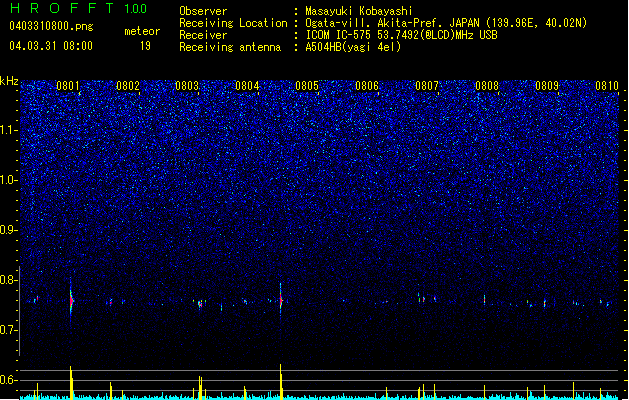
Task: Click the strong meteor echo before 0805
Action: tap(281, 300)
